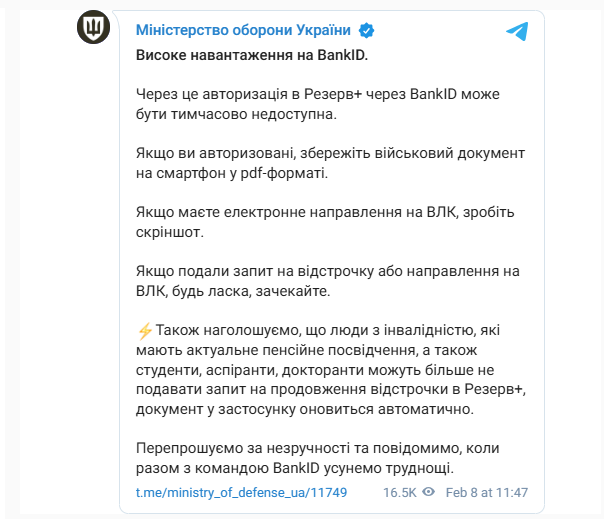
Task: Click the lightning bolt emoji
Action: [145, 330]
